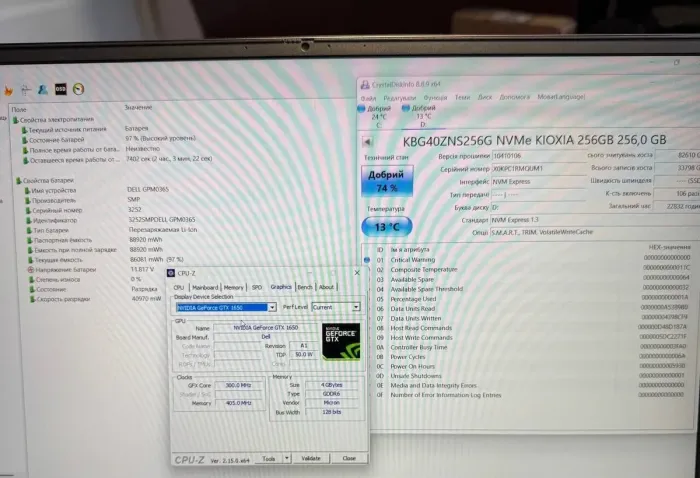Select the Available Spare Threshold attribute row
The width and height of the screenshot is (700, 478).
533,289
